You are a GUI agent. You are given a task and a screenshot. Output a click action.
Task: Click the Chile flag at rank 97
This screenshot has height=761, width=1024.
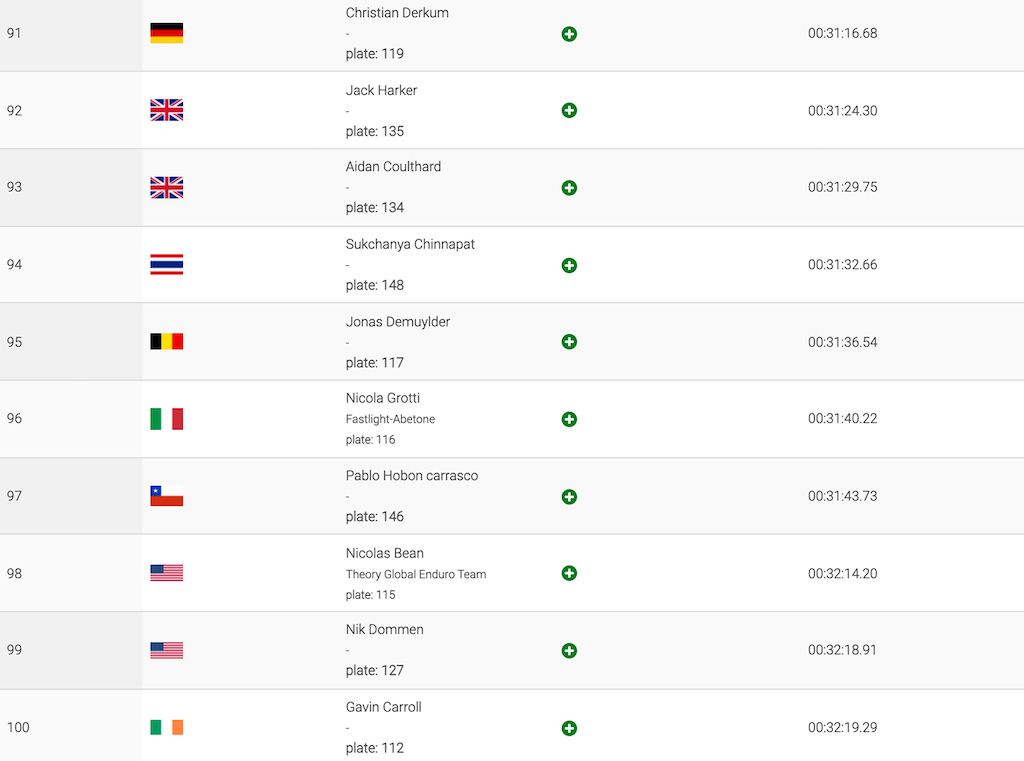167,496
